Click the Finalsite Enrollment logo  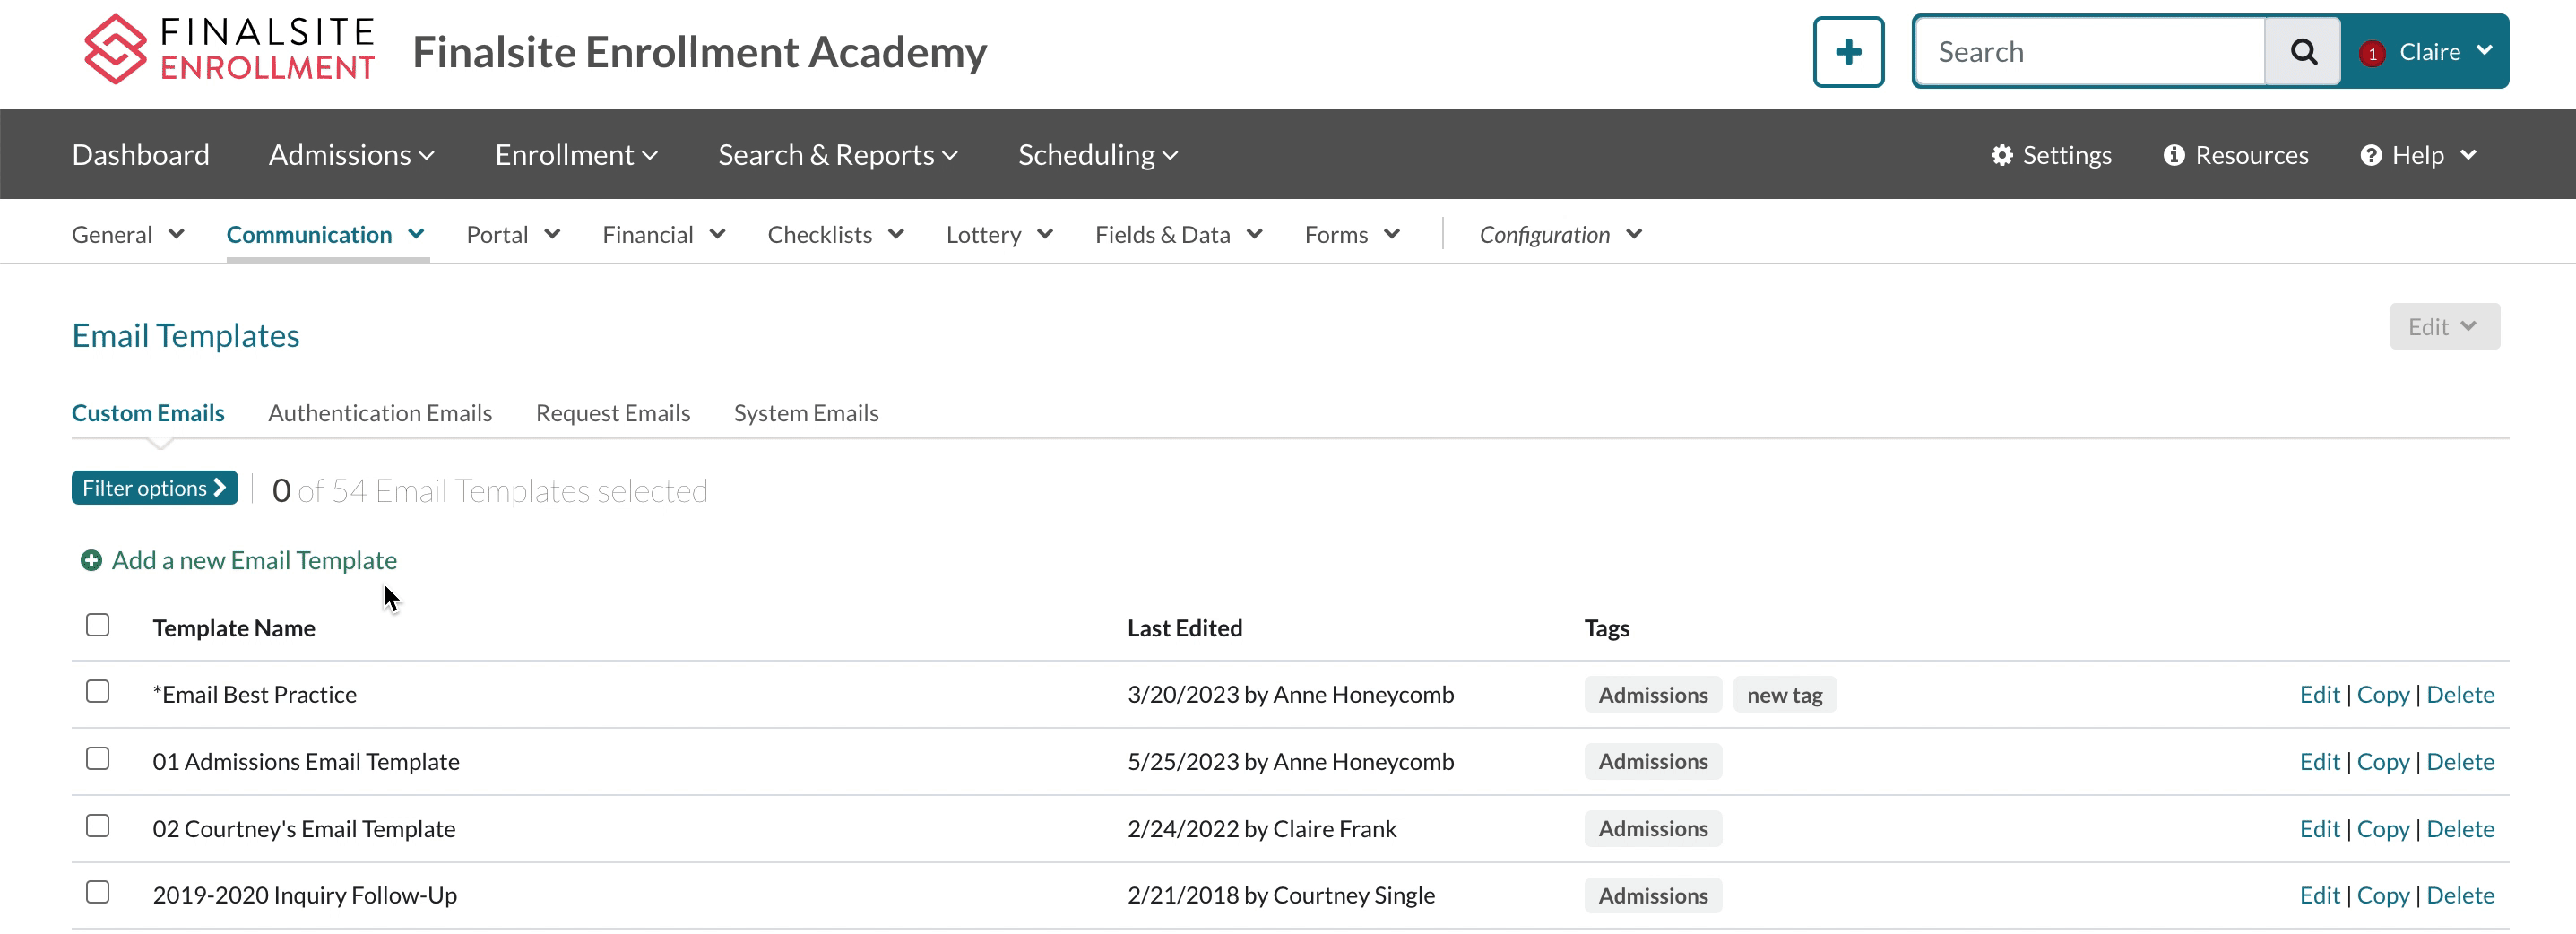tap(229, 50)
